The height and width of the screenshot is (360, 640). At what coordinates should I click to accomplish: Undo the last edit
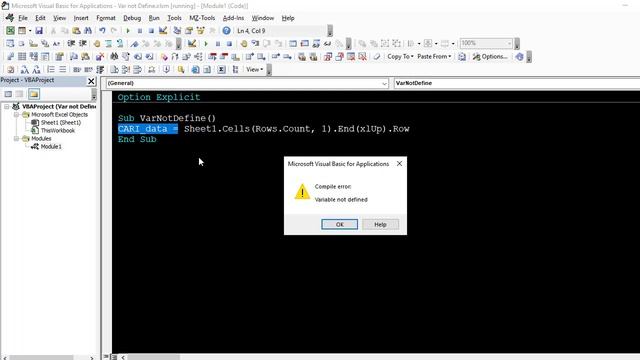coord(102,31)
